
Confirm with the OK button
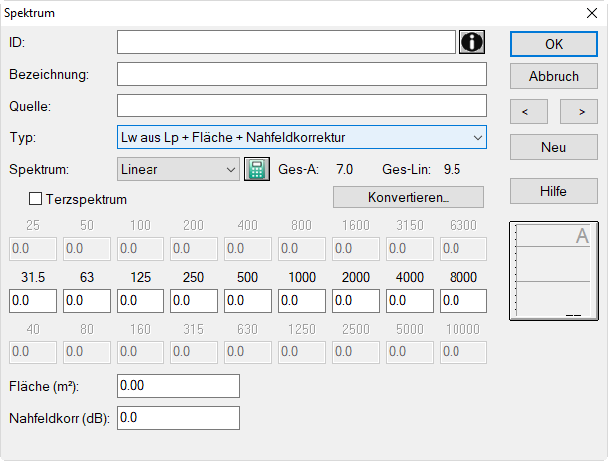554,44
